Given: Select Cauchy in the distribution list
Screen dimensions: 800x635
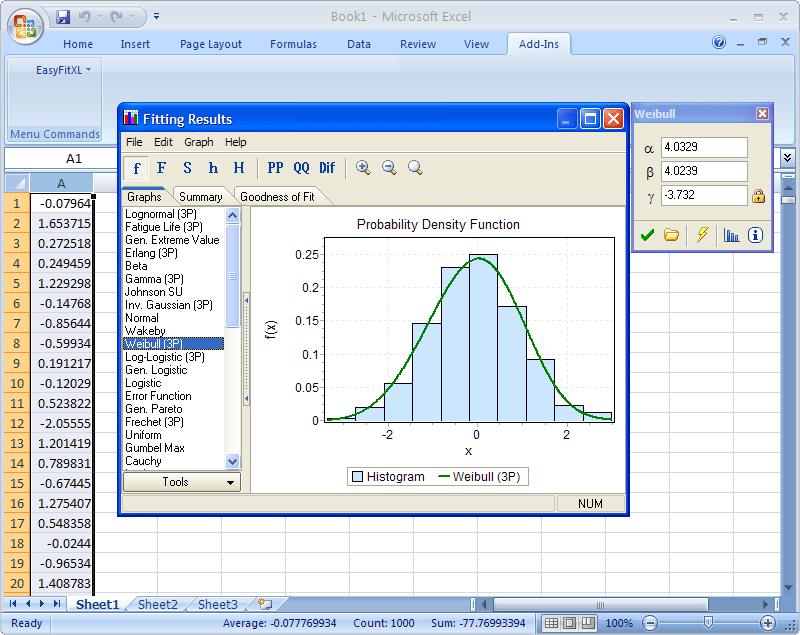Looking at the screenshot, I should 143,461.
